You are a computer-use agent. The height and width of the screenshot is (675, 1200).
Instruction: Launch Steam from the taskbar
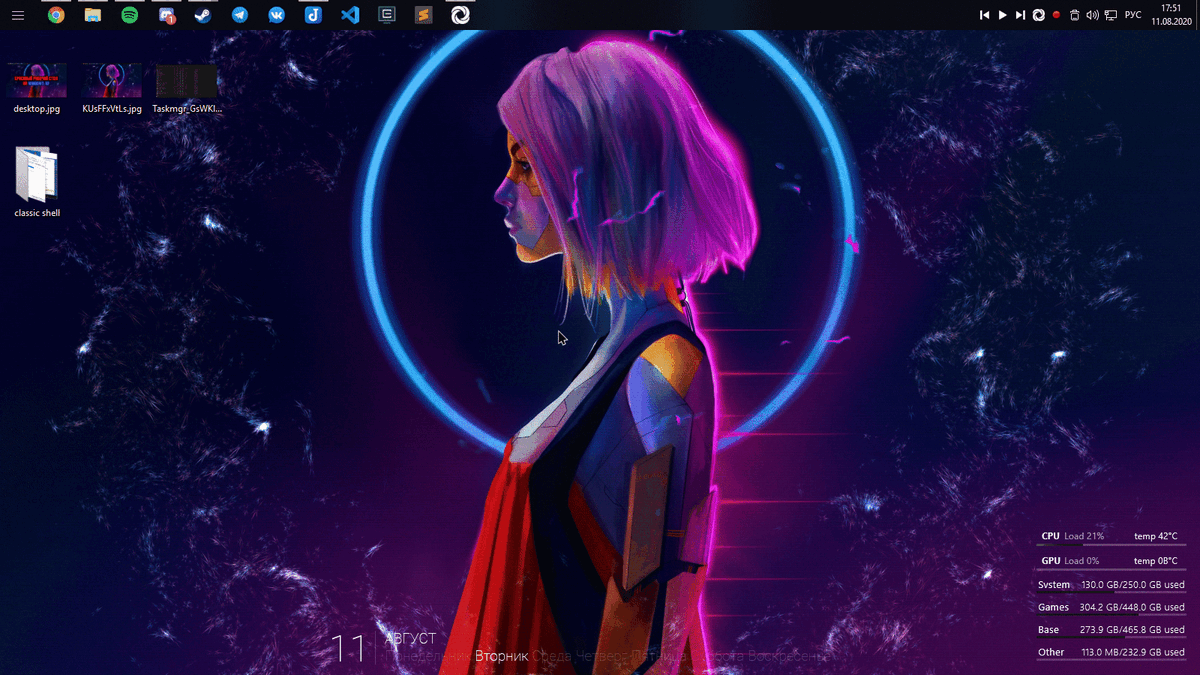[203, 15]
